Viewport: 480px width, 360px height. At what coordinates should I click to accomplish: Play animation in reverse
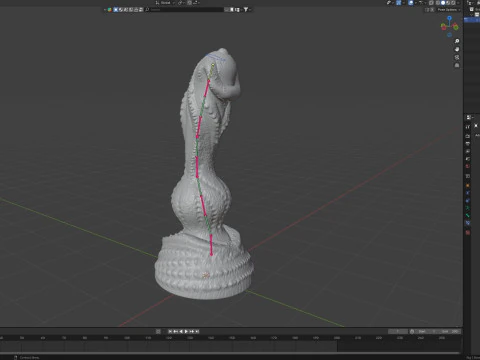pos(181,331)
